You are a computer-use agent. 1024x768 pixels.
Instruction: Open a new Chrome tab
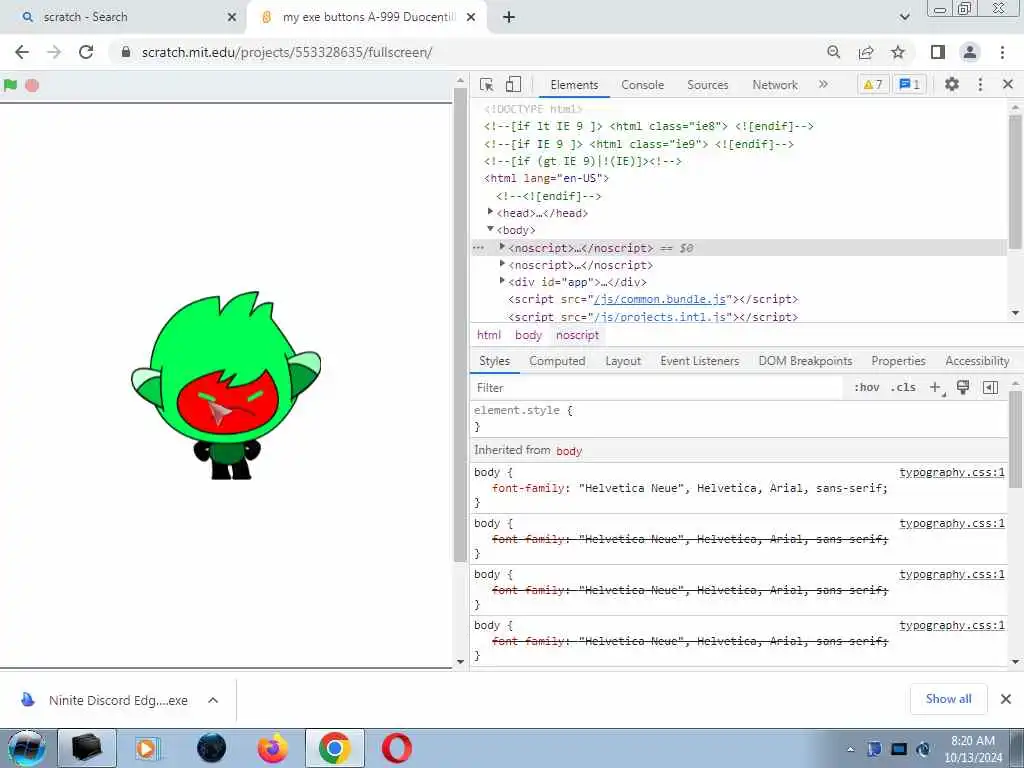coord(509,17)
